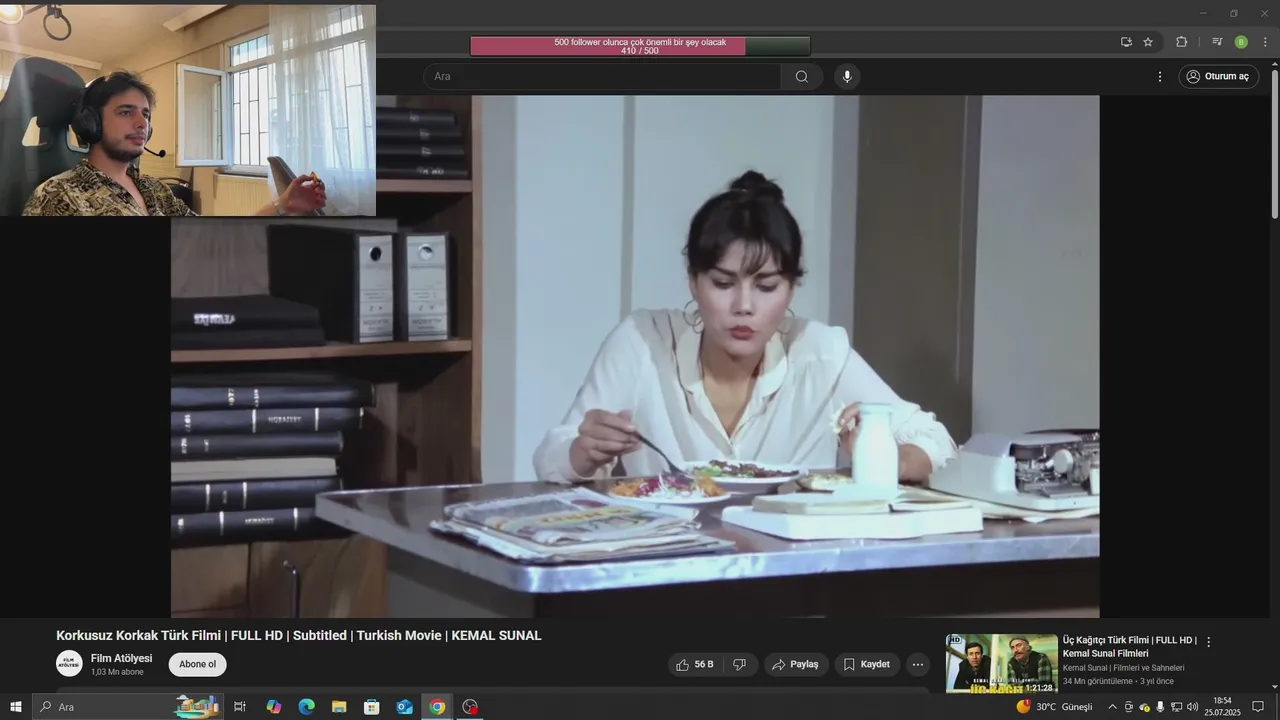Like the video with thumbs up 56 B

pyautogui.click(x=695, y=664)
